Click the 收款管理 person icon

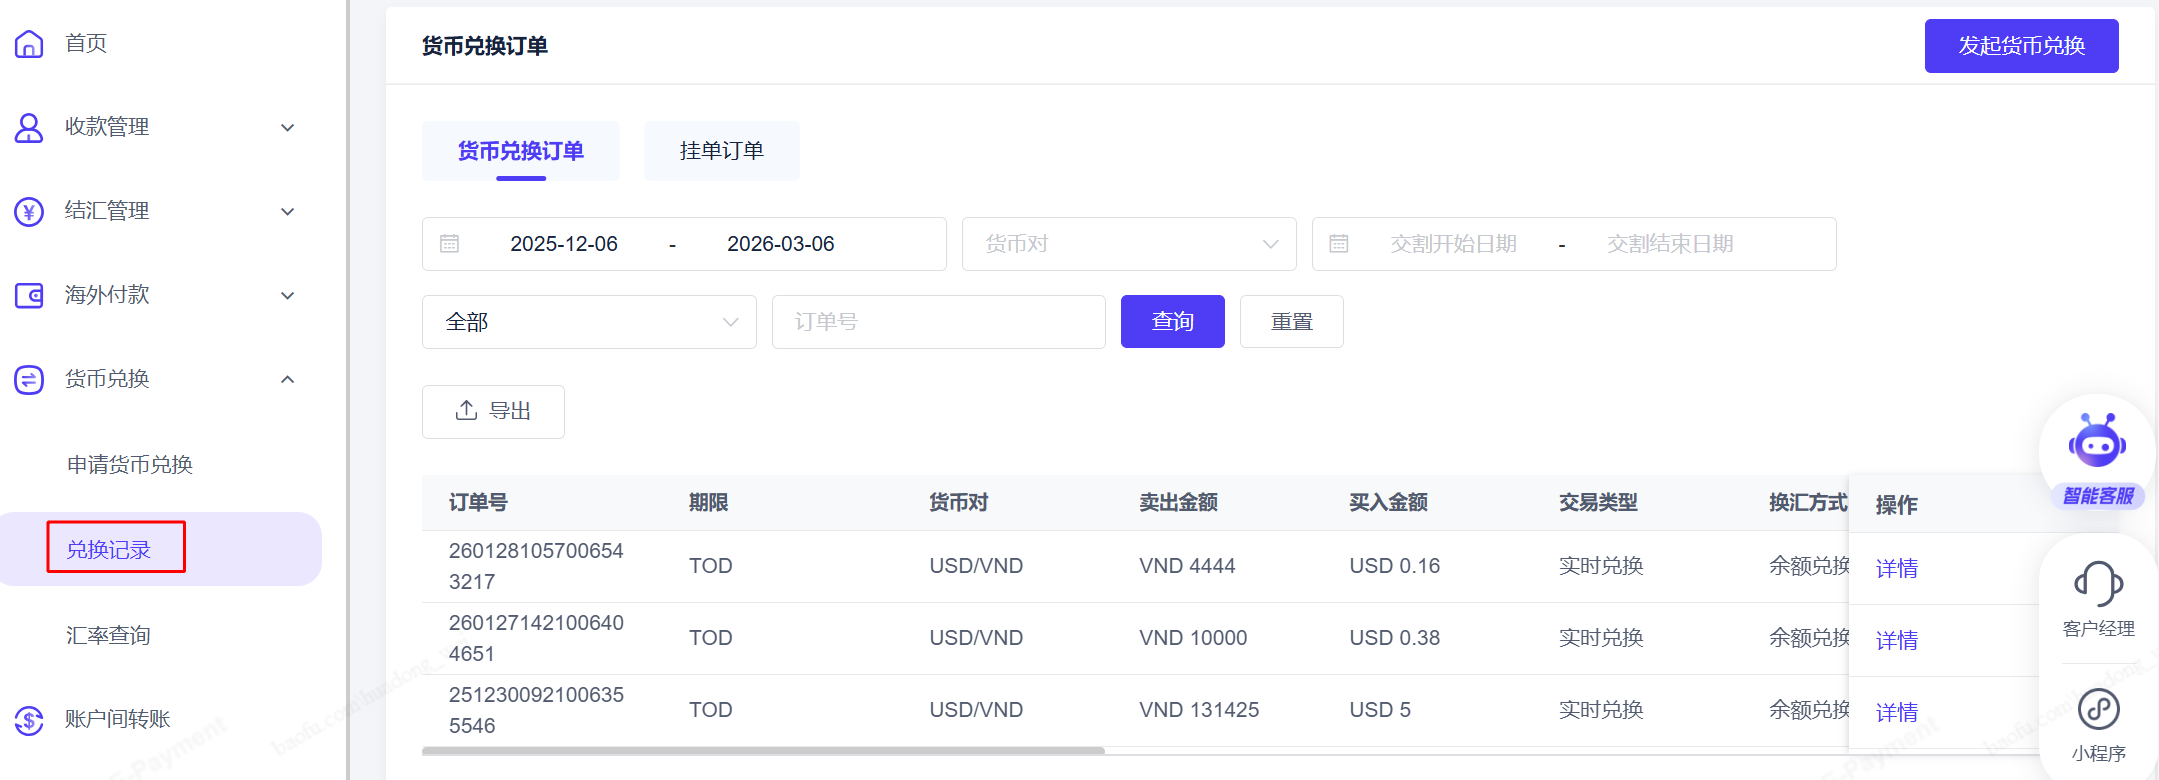[29, 127]
